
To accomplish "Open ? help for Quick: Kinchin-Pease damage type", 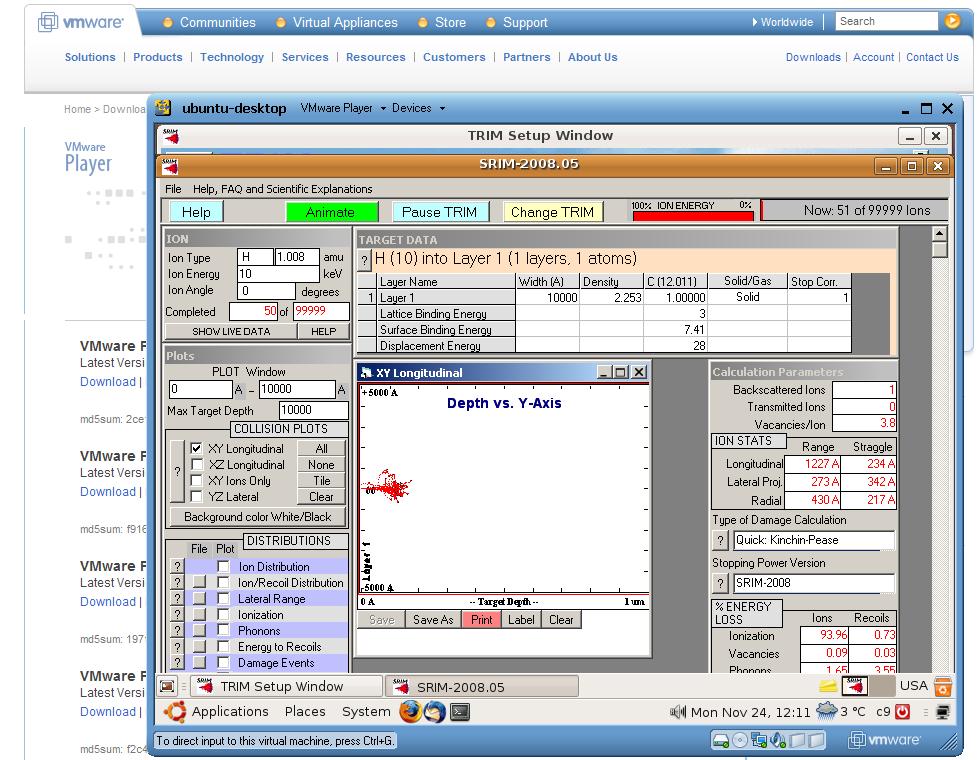I will tap(720, 540).
